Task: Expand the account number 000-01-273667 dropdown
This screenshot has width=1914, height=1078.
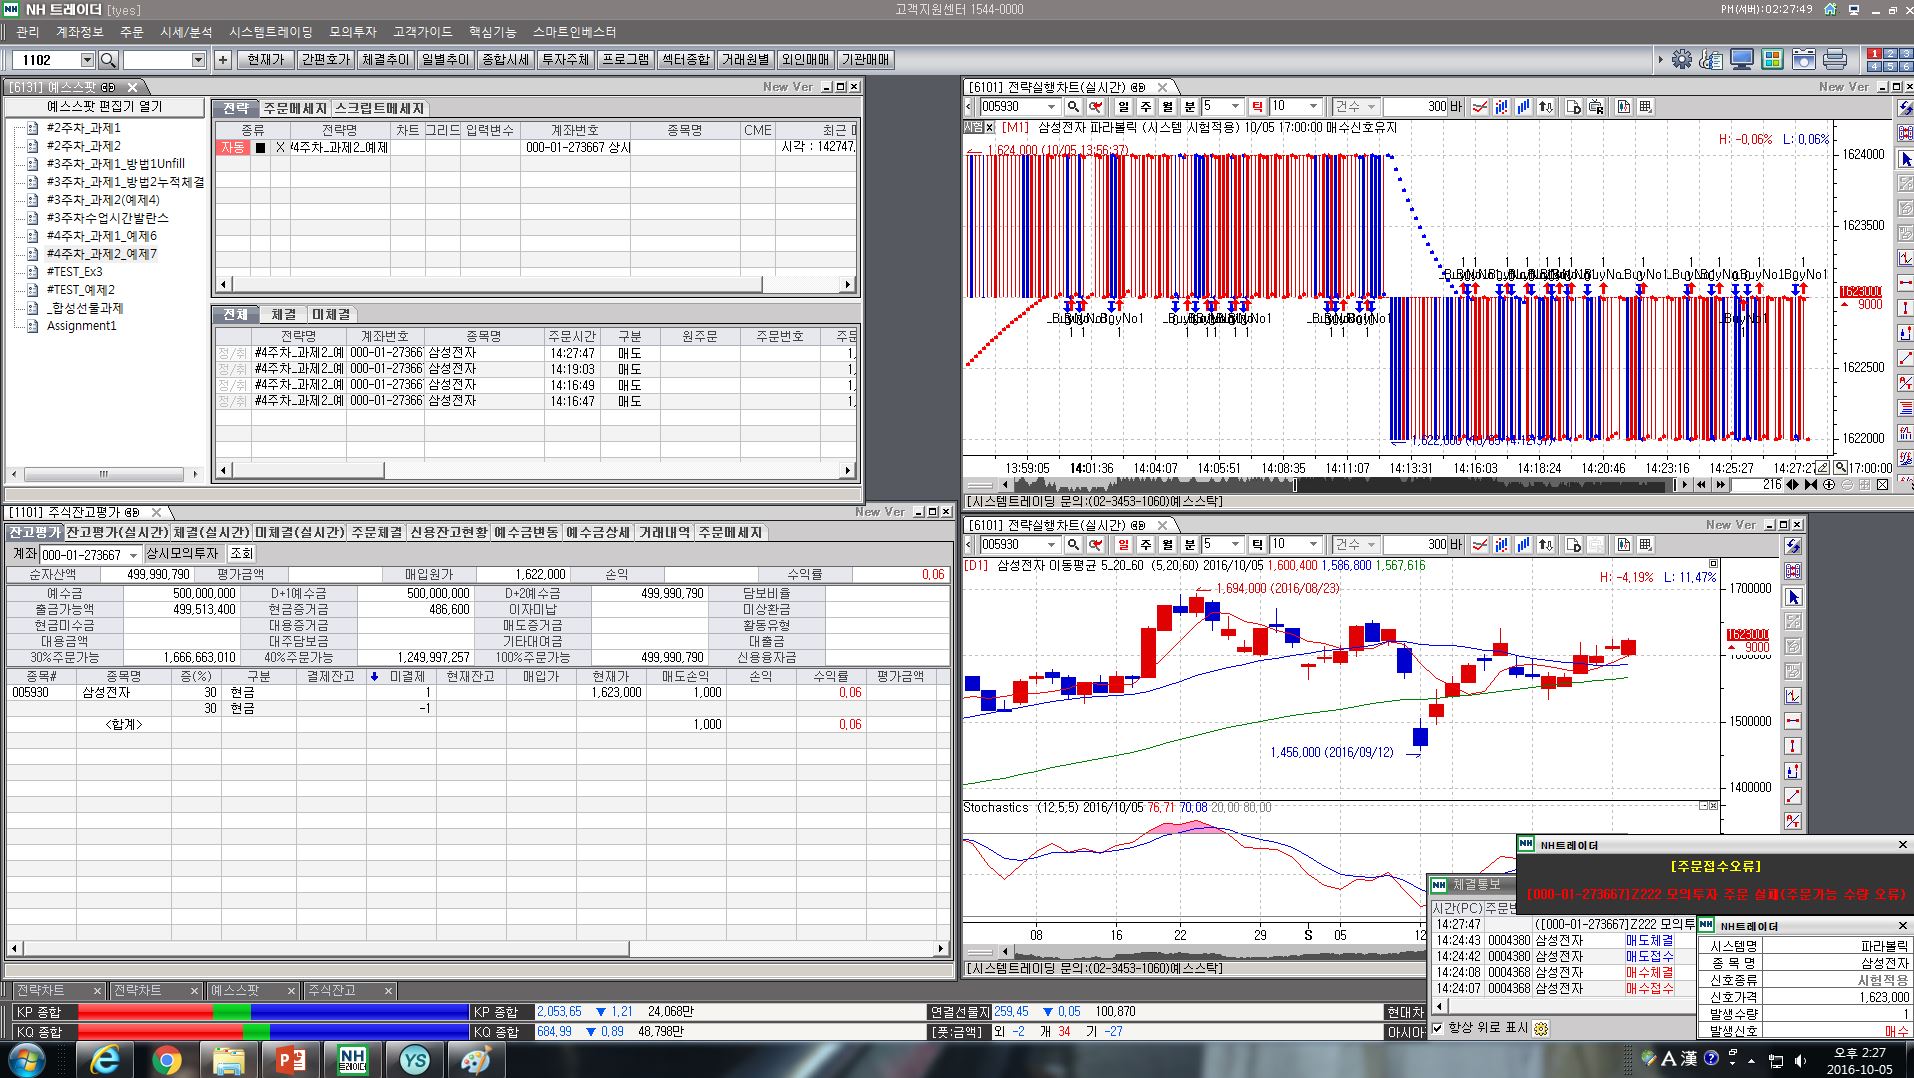Action: [x=133, y=555]
